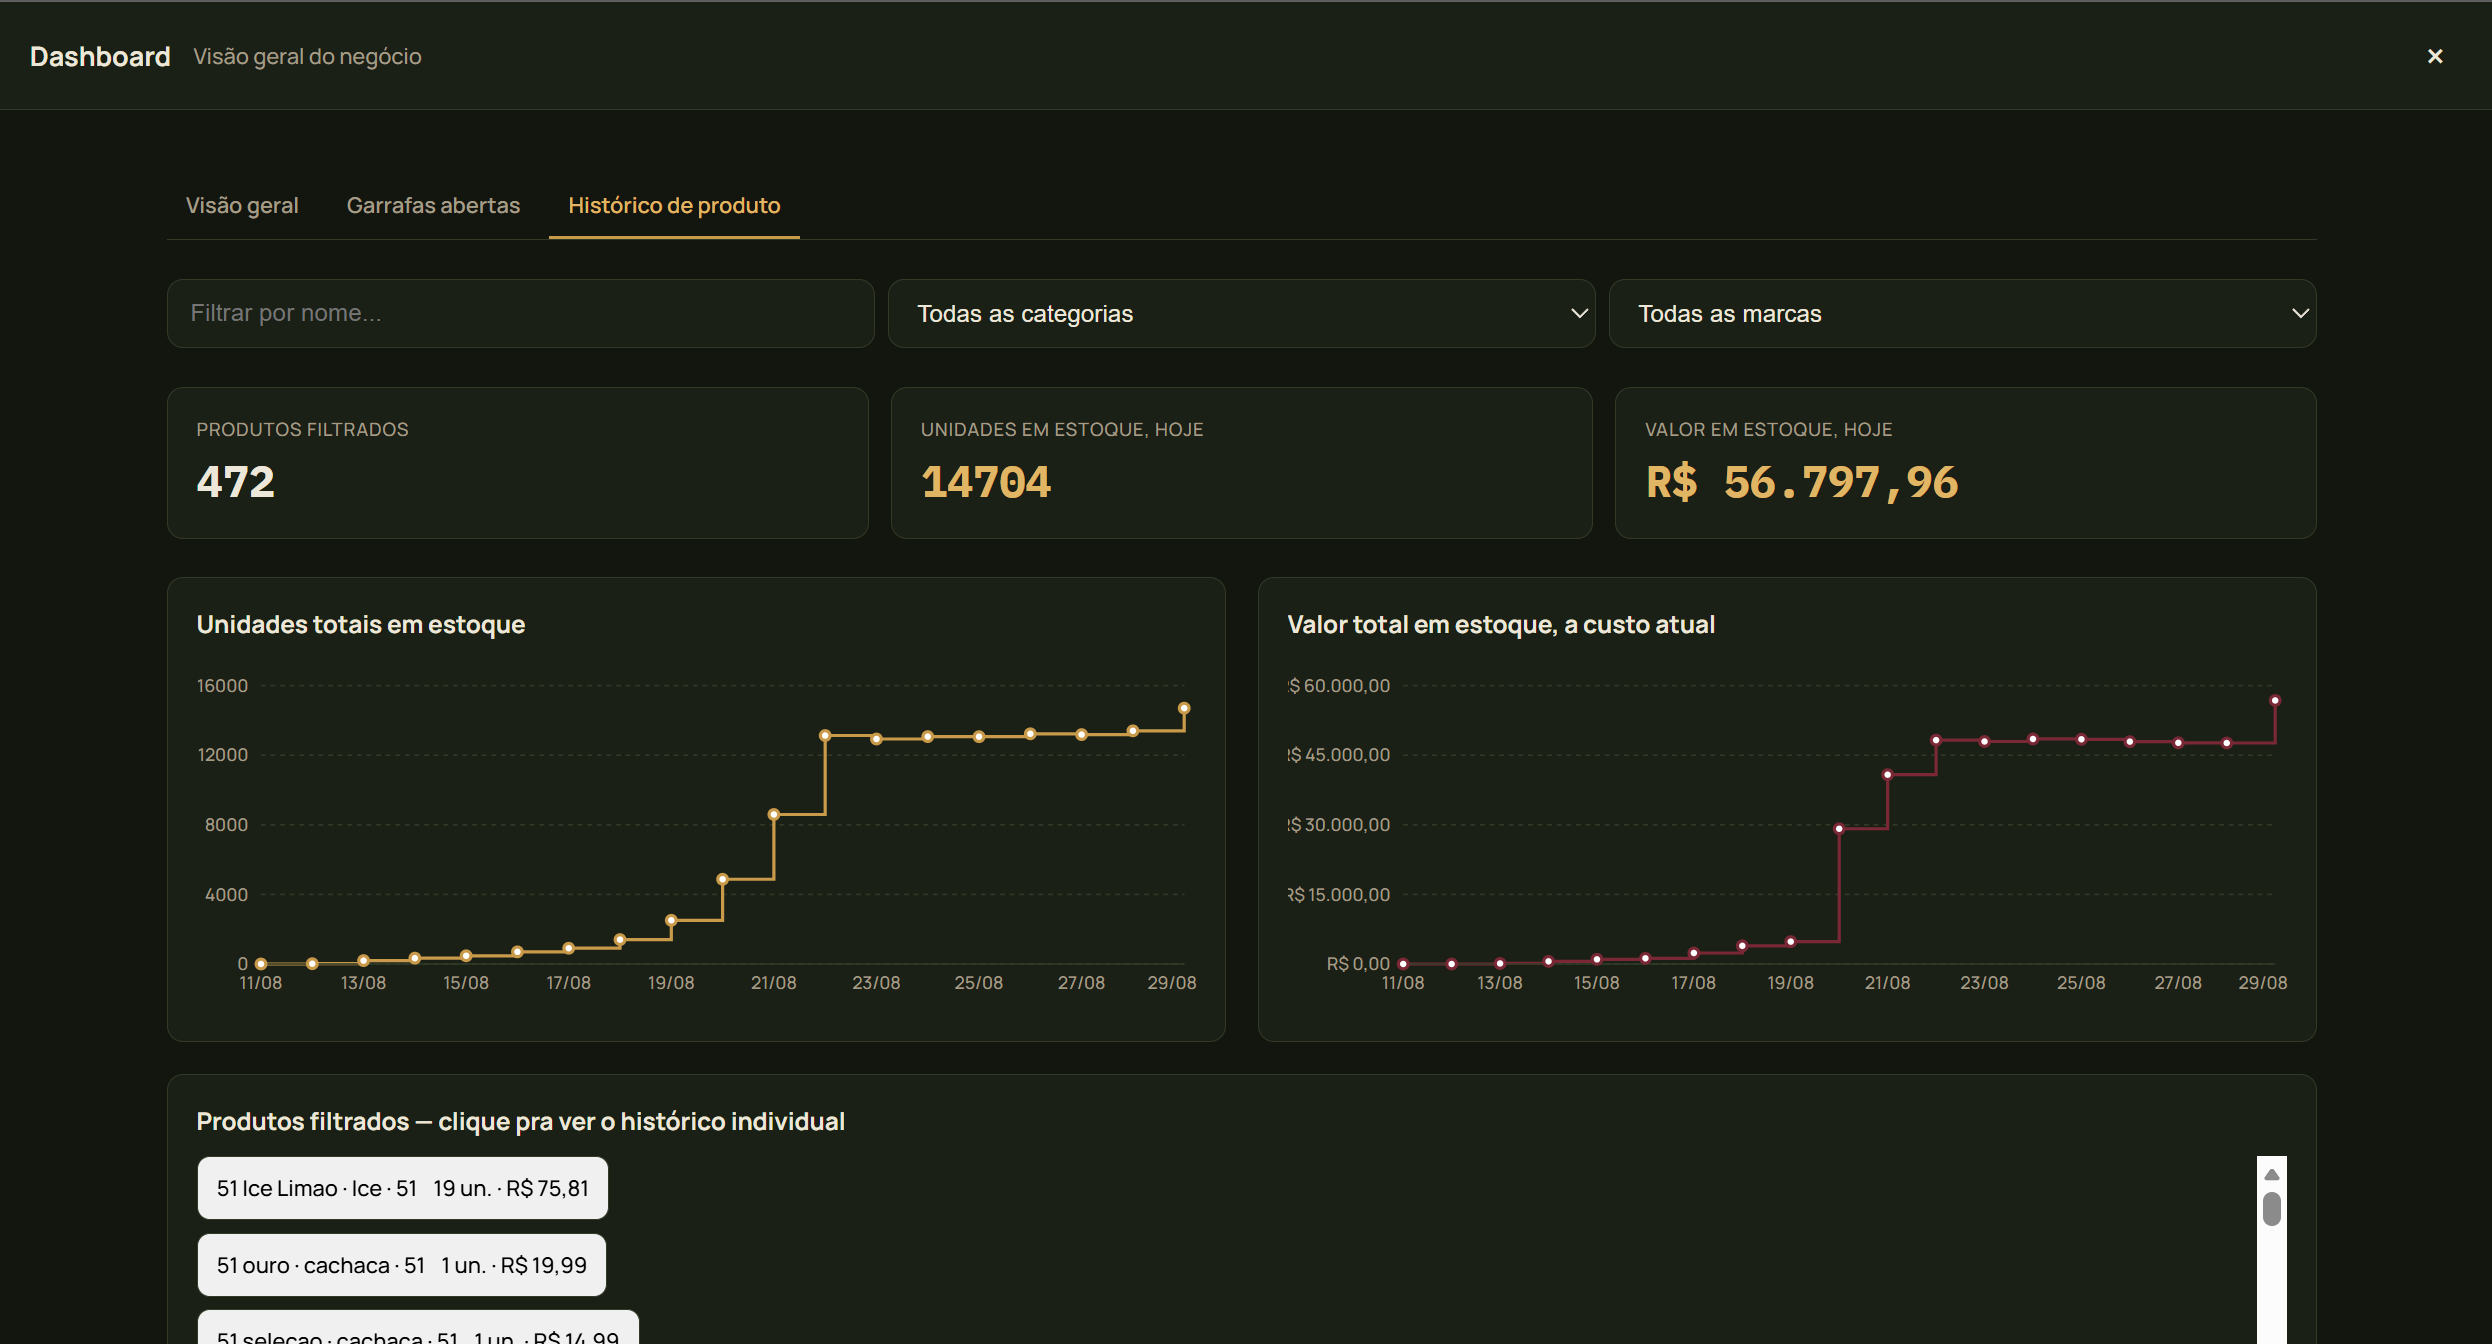Open product 51 Ice Limao history
This screenshot has width=2492, height=1344.
(403, 1188)
